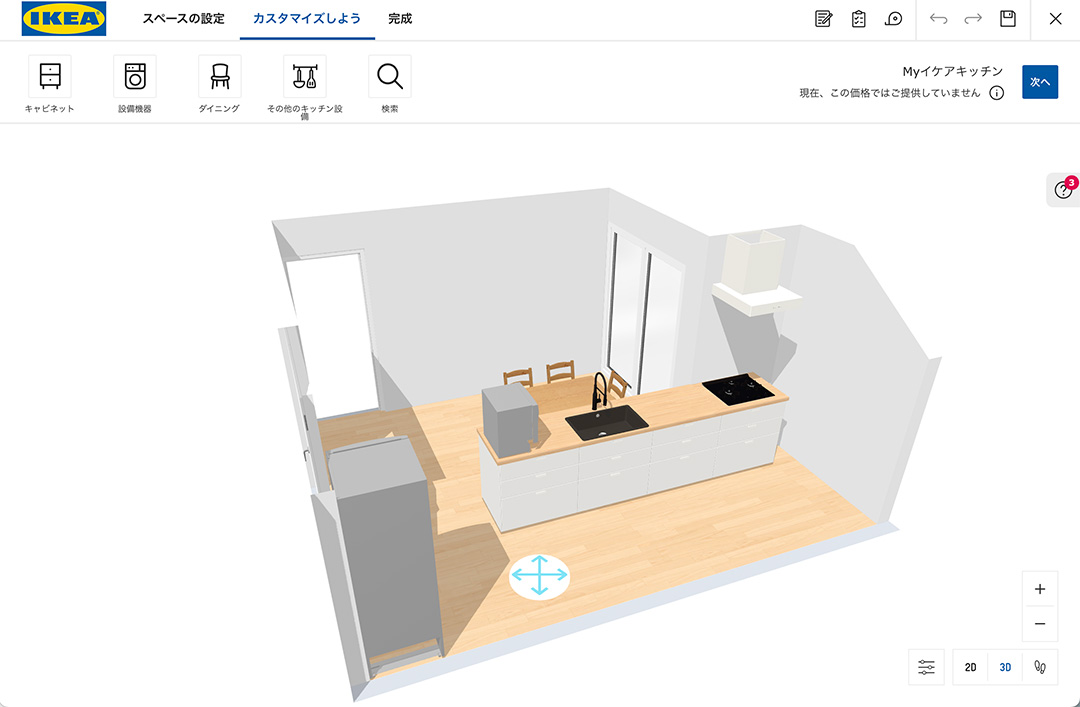Click the tape measure icon

893,19
